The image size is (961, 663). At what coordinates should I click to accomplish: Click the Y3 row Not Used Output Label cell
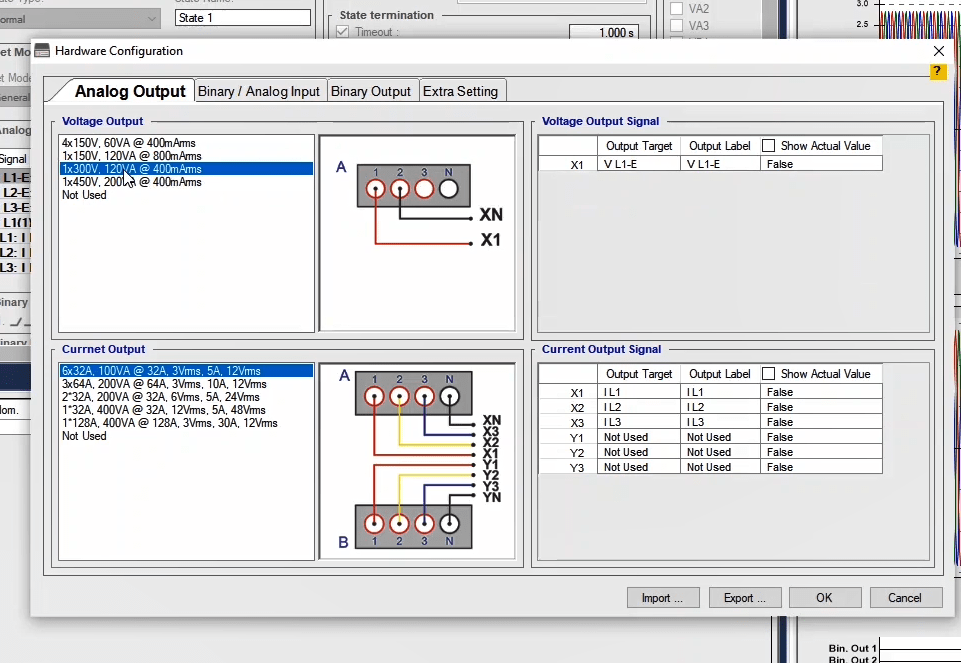pos(720,467)
